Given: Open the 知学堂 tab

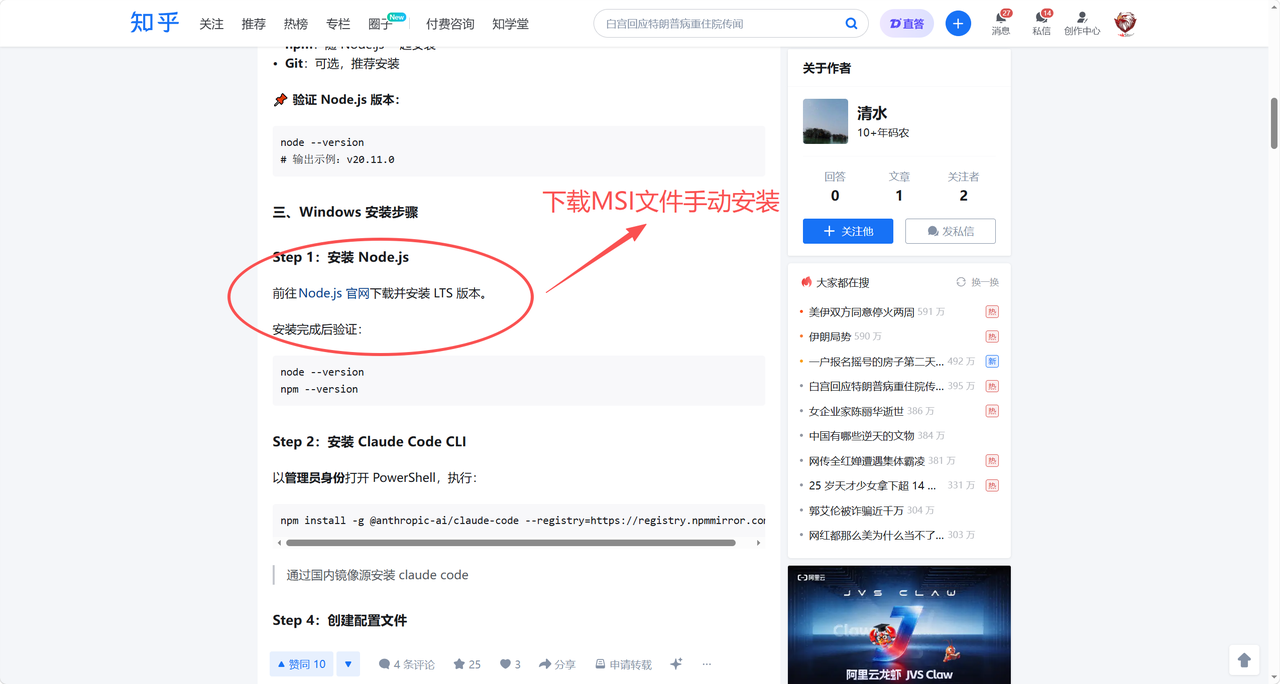Looking at the screenshot, I should pyautogui.click(x=510, y=24).
